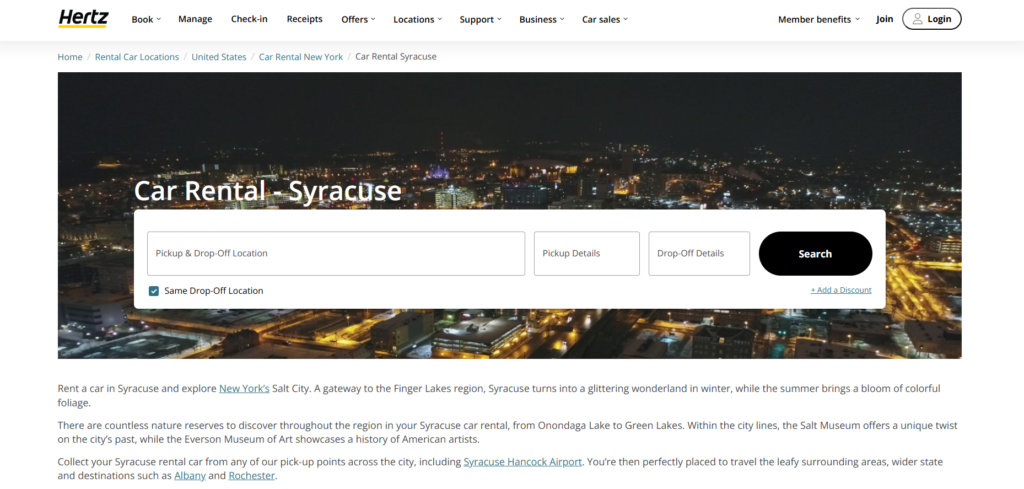The image size is (1024, 489).
Task: Uncheck Same Drop-Off Location checkbox
Action: pos(153,291)
